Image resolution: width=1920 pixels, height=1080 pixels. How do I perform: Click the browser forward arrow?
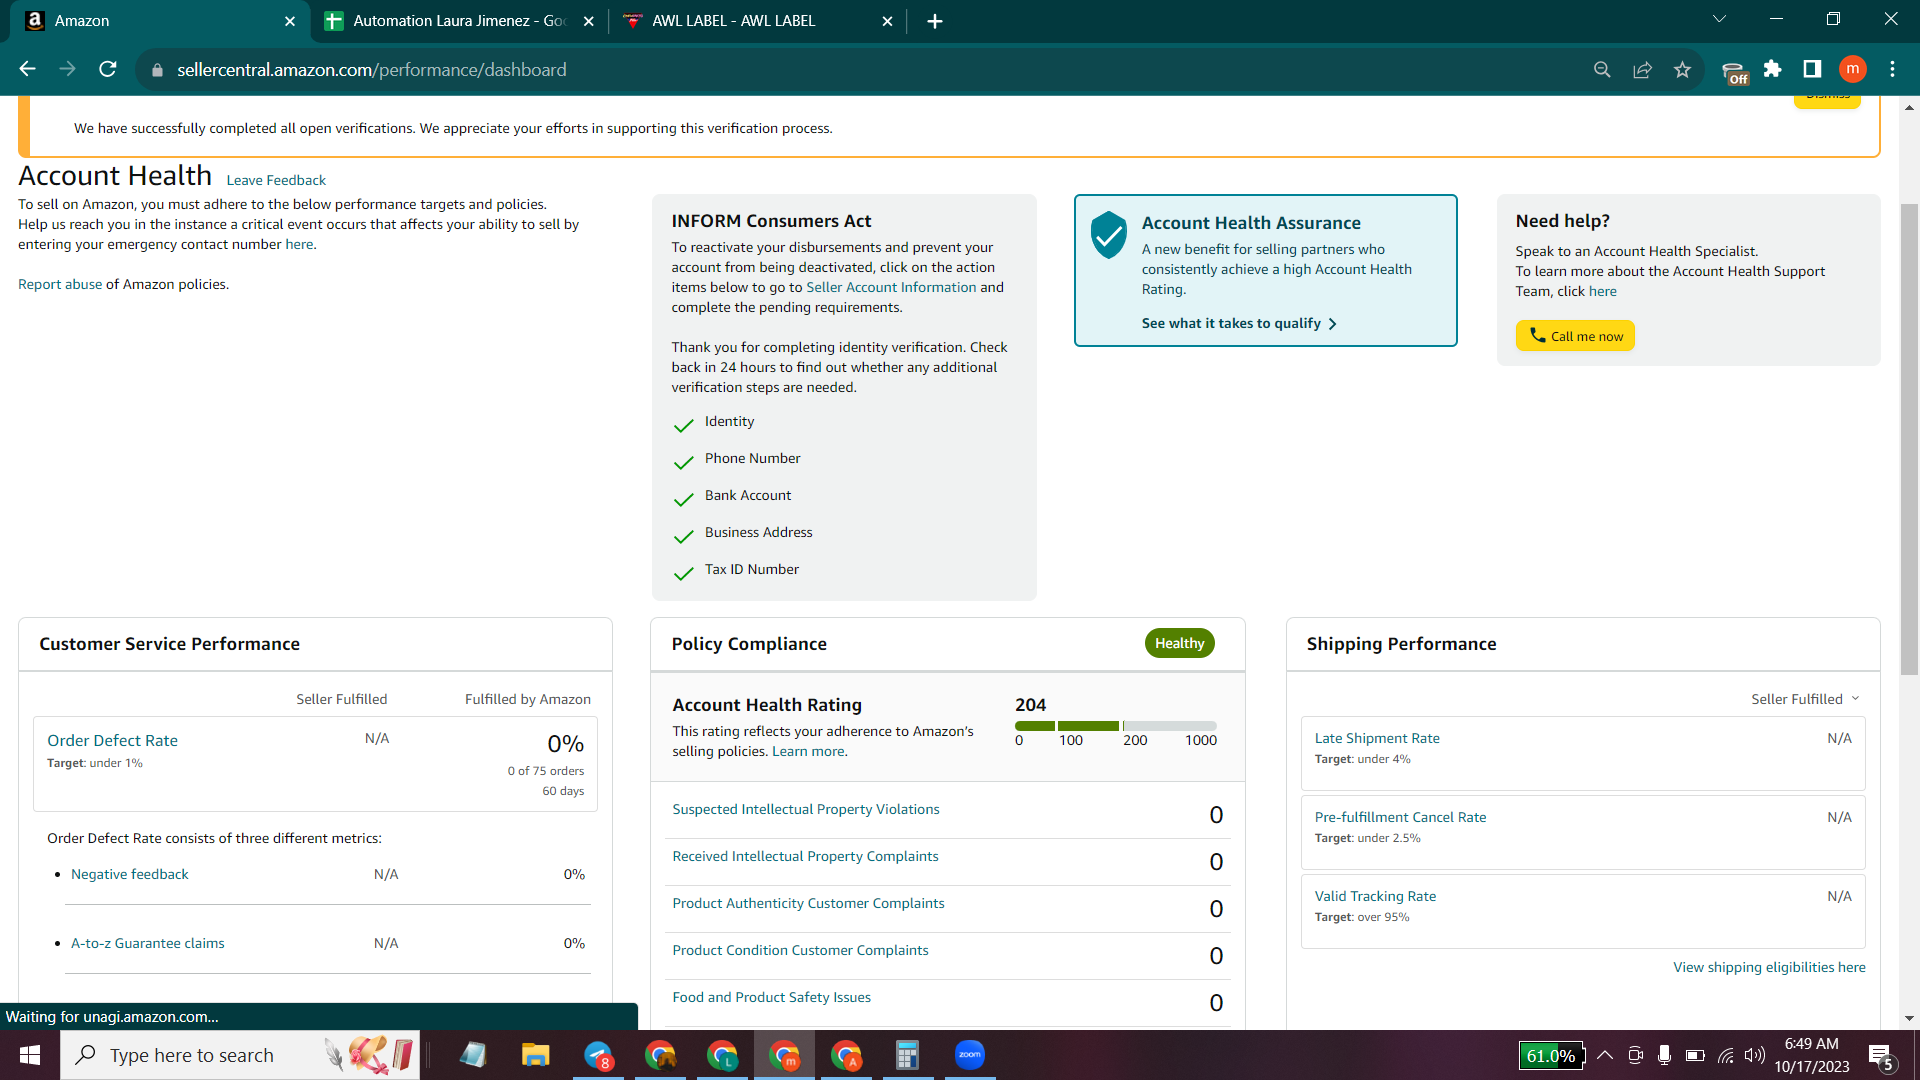pos(67,69)
